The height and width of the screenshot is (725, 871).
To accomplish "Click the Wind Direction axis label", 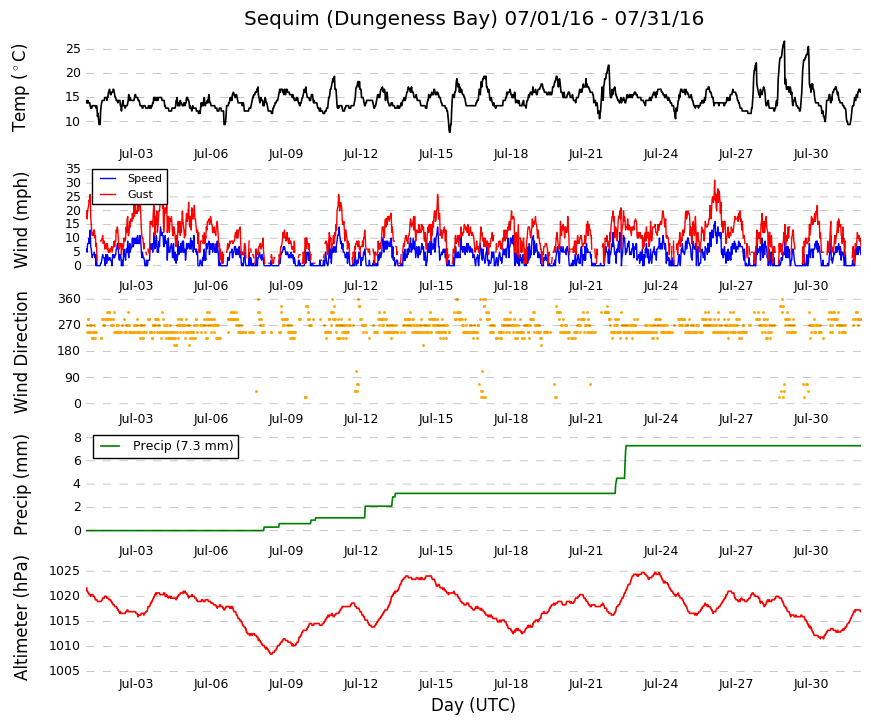I will tap(21, 352).
